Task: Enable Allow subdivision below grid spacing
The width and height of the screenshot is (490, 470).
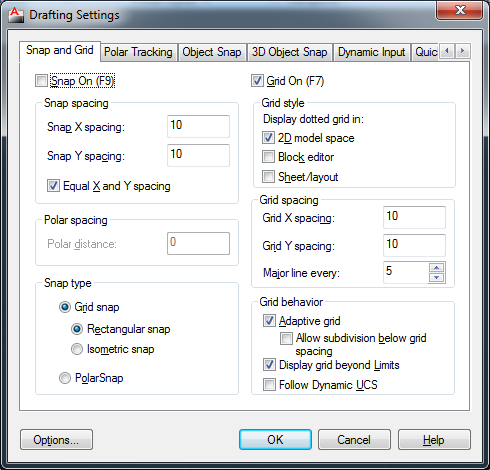Action: tap(286, 338)
